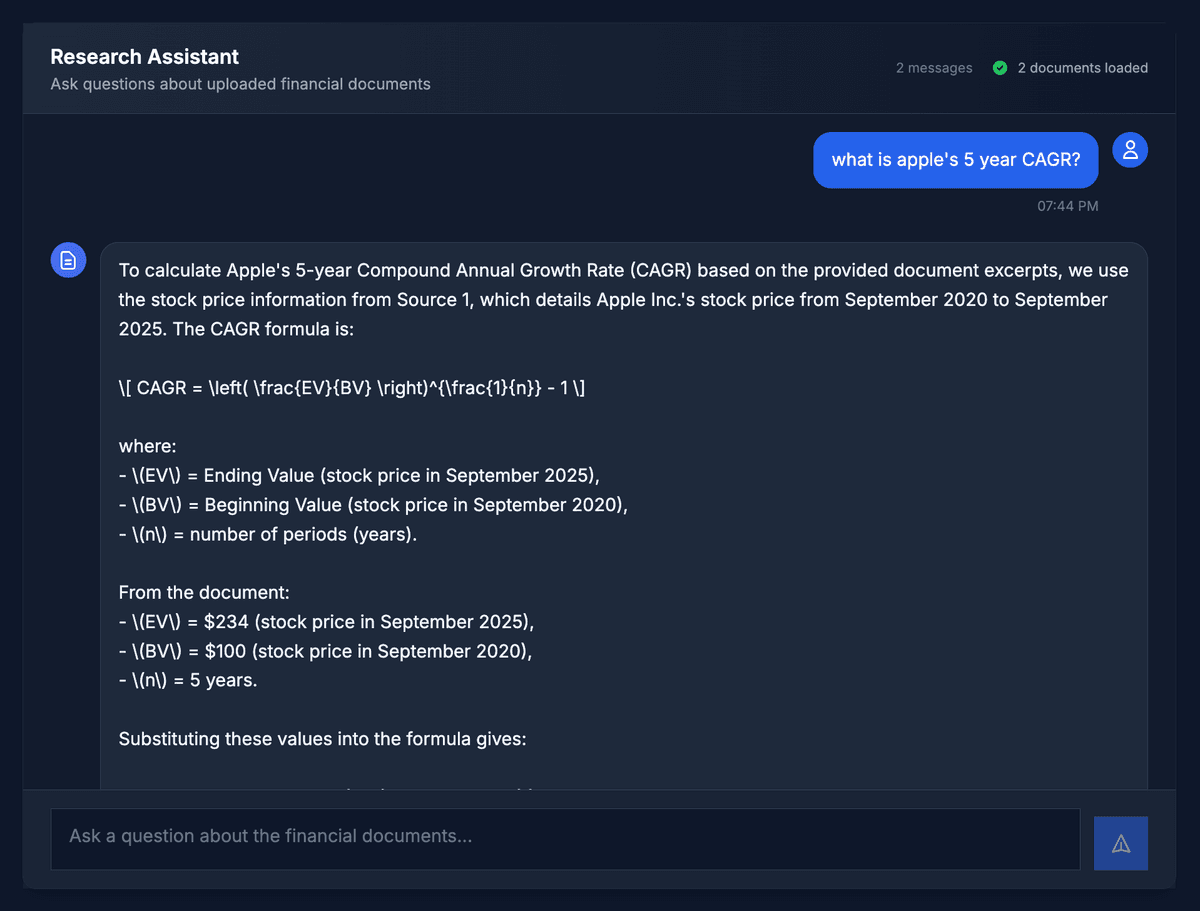
Task: Click the blue question bubble 'what is apple's 5 year CAGR?'
Action: point(955,159)
